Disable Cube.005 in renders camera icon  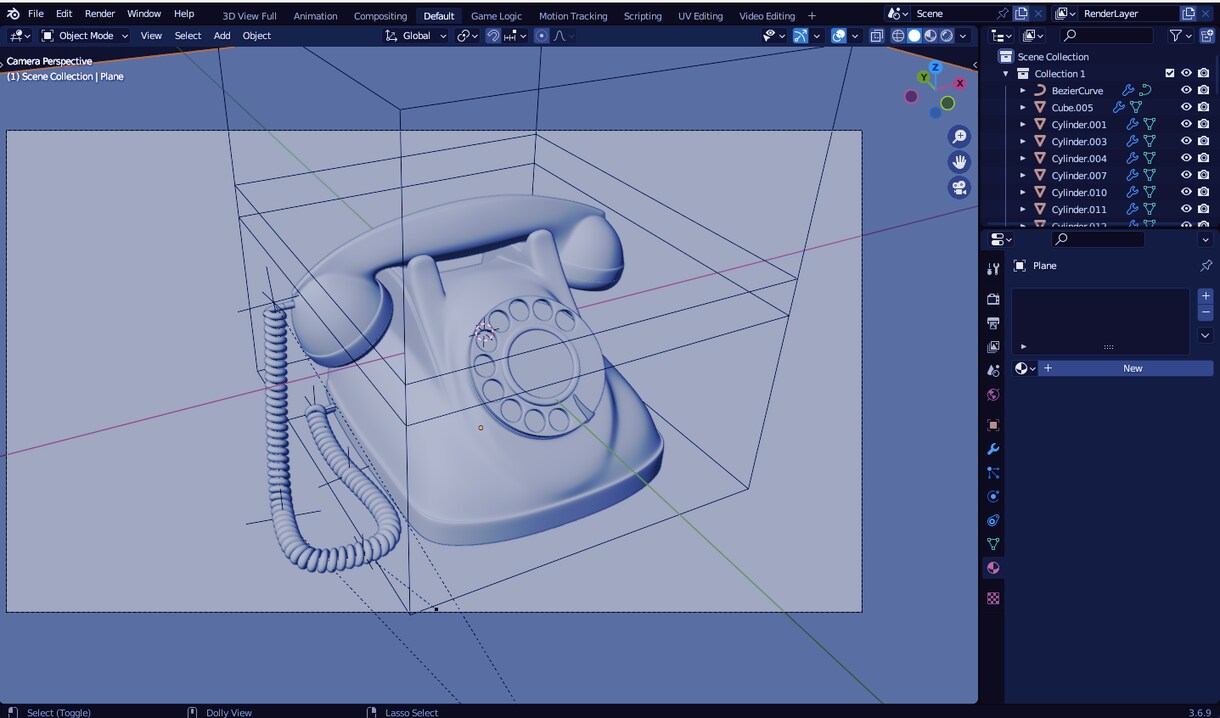(x=1203, y=107)
